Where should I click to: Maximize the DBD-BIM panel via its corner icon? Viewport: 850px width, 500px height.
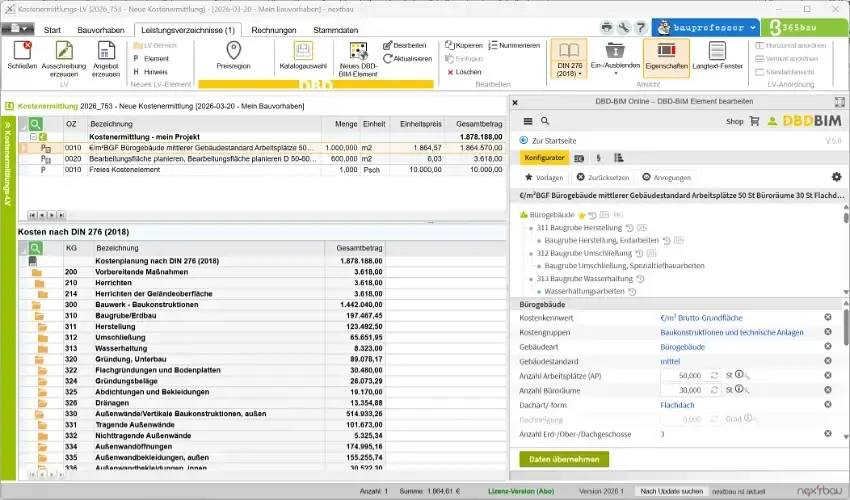pos(839,101)
